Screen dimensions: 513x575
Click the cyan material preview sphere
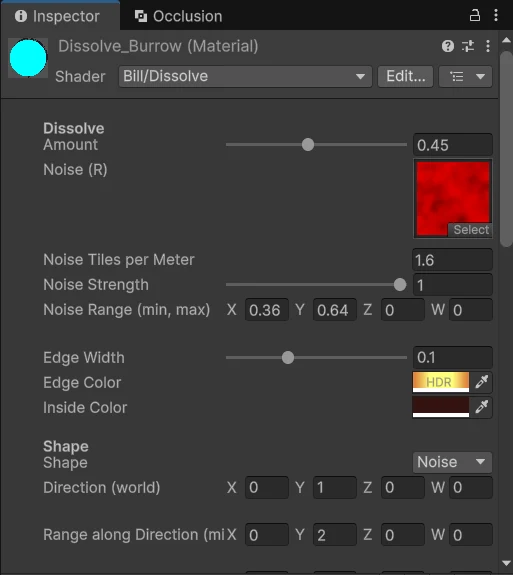click(x=28, y=58)
